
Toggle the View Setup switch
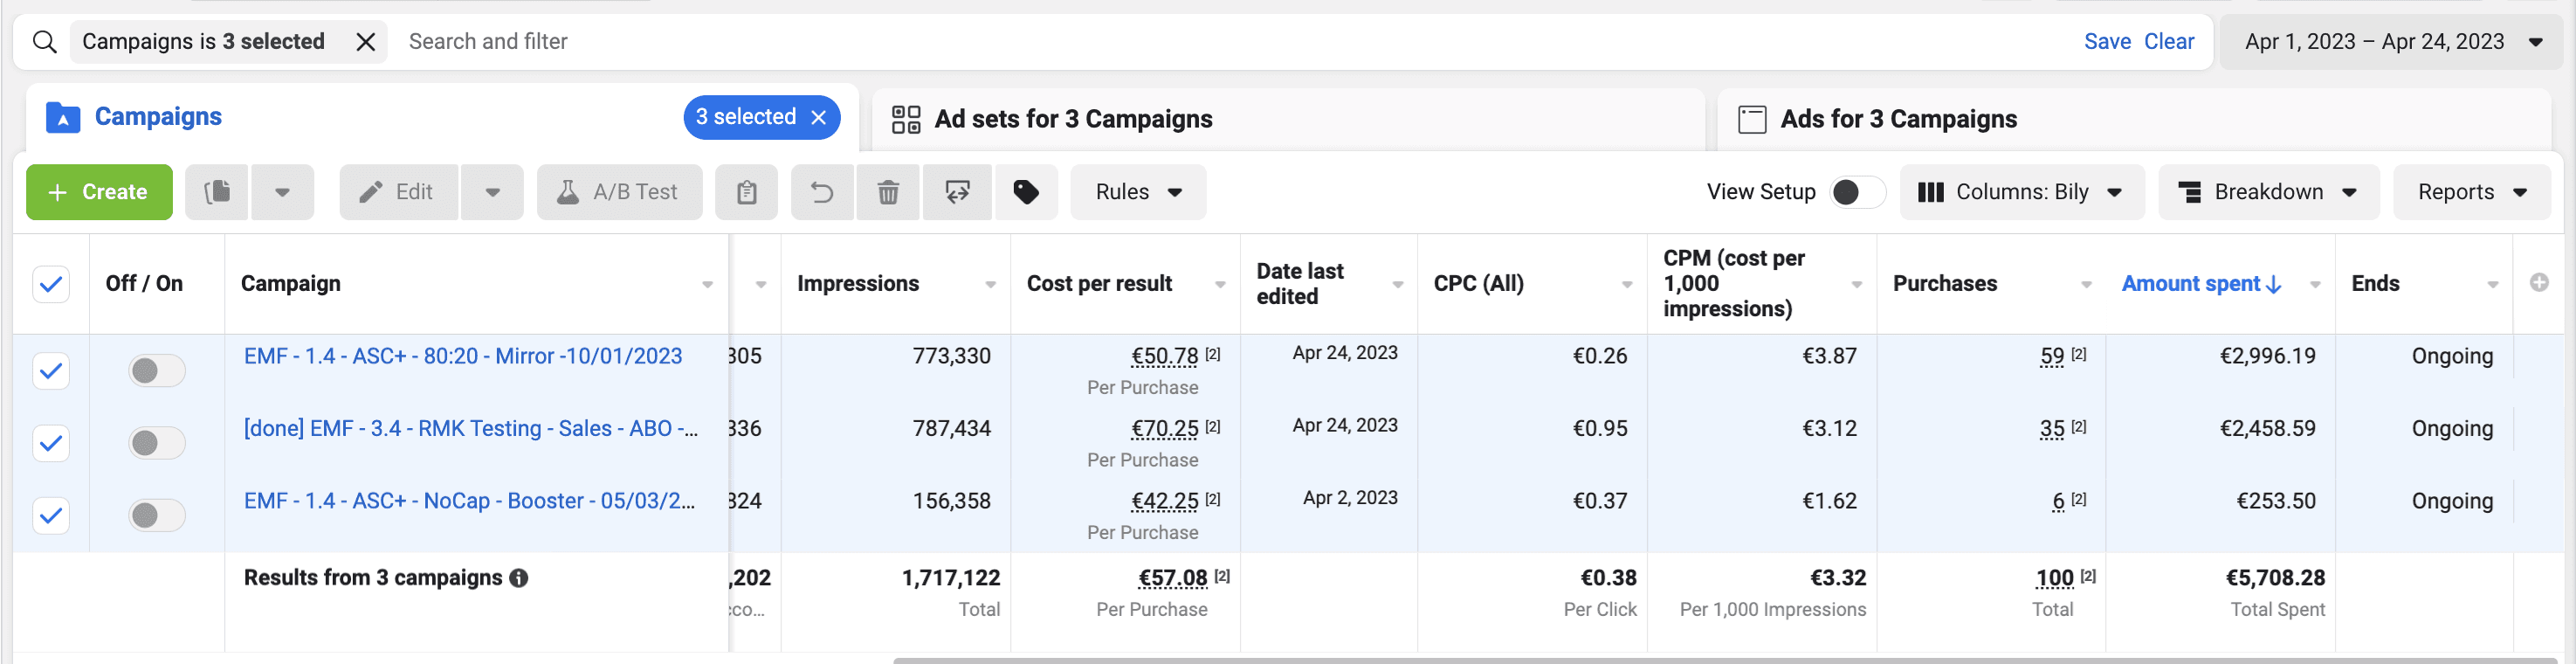click(x=1857, y=192)
